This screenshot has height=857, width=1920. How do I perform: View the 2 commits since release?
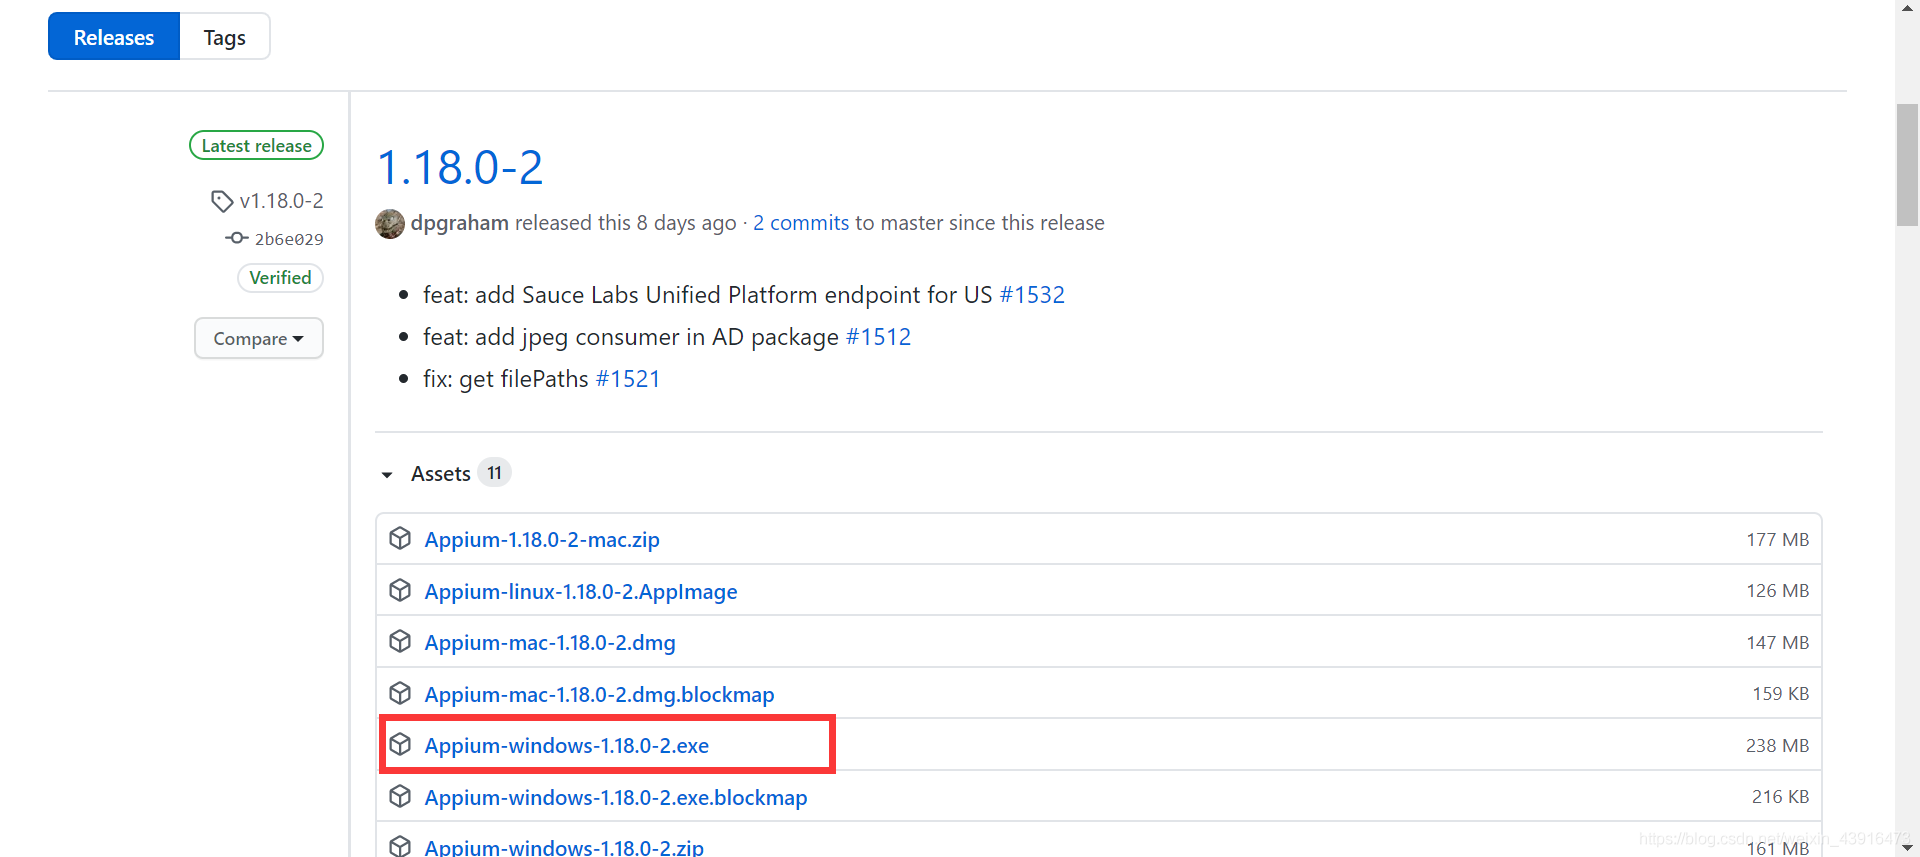[x=801, y=223]
